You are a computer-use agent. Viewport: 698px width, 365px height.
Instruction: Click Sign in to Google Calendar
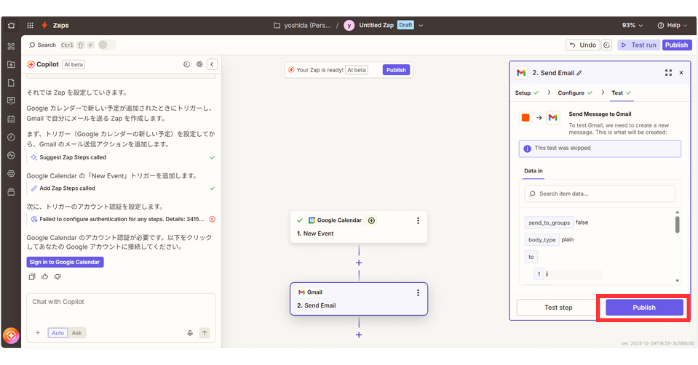pos(65,262)
